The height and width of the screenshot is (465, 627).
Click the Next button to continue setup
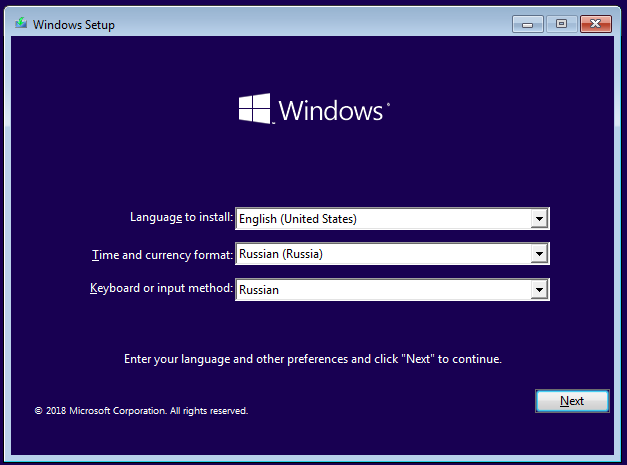[572, 401]
